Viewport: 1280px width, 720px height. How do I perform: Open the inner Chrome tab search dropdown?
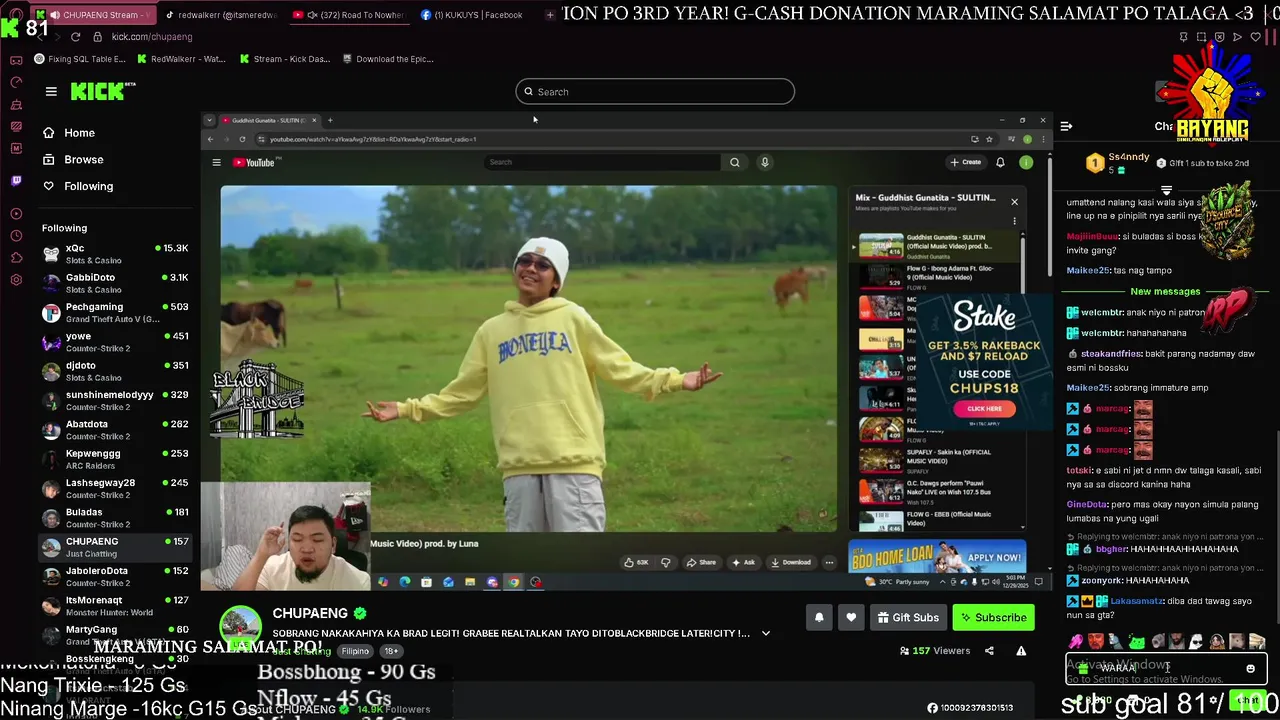click(x=209, y=120)
